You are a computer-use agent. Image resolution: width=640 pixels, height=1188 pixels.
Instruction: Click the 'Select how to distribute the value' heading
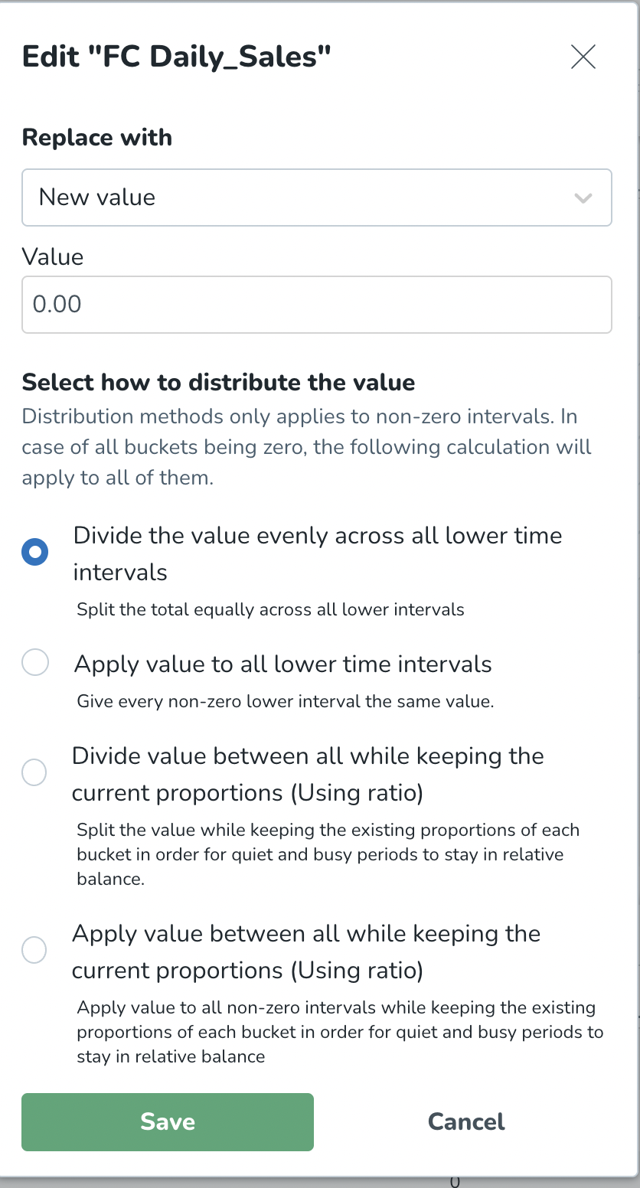click(218, 382)
